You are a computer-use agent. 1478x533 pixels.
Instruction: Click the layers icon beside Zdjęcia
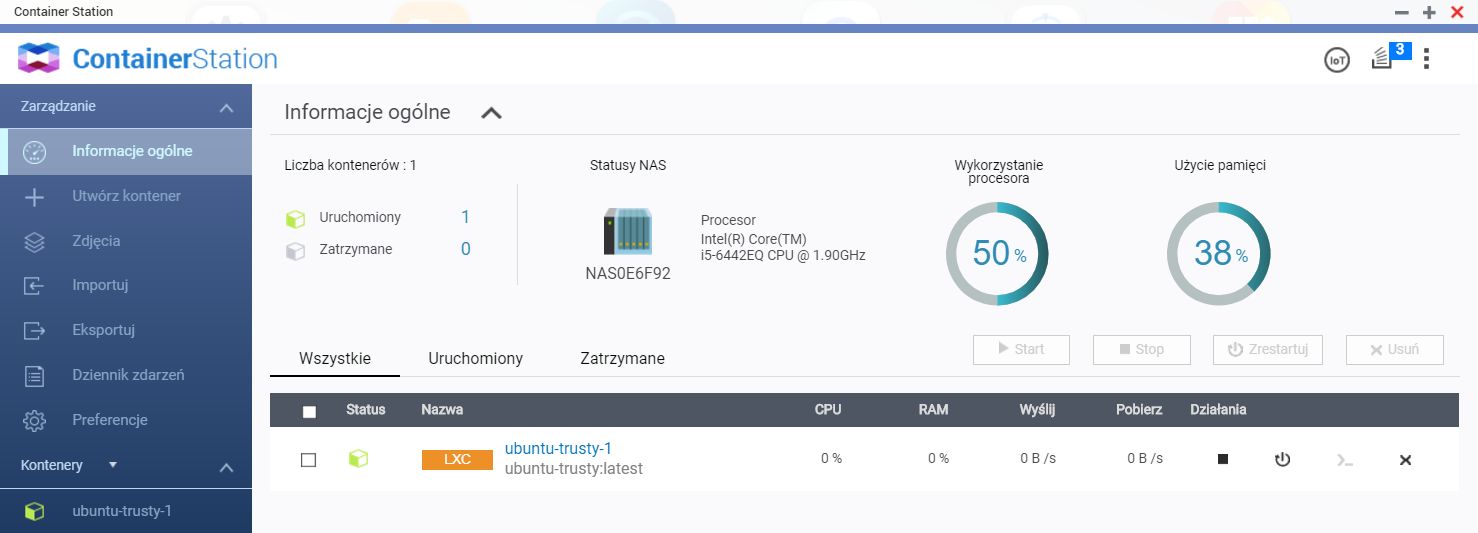(x=34, y=241)
